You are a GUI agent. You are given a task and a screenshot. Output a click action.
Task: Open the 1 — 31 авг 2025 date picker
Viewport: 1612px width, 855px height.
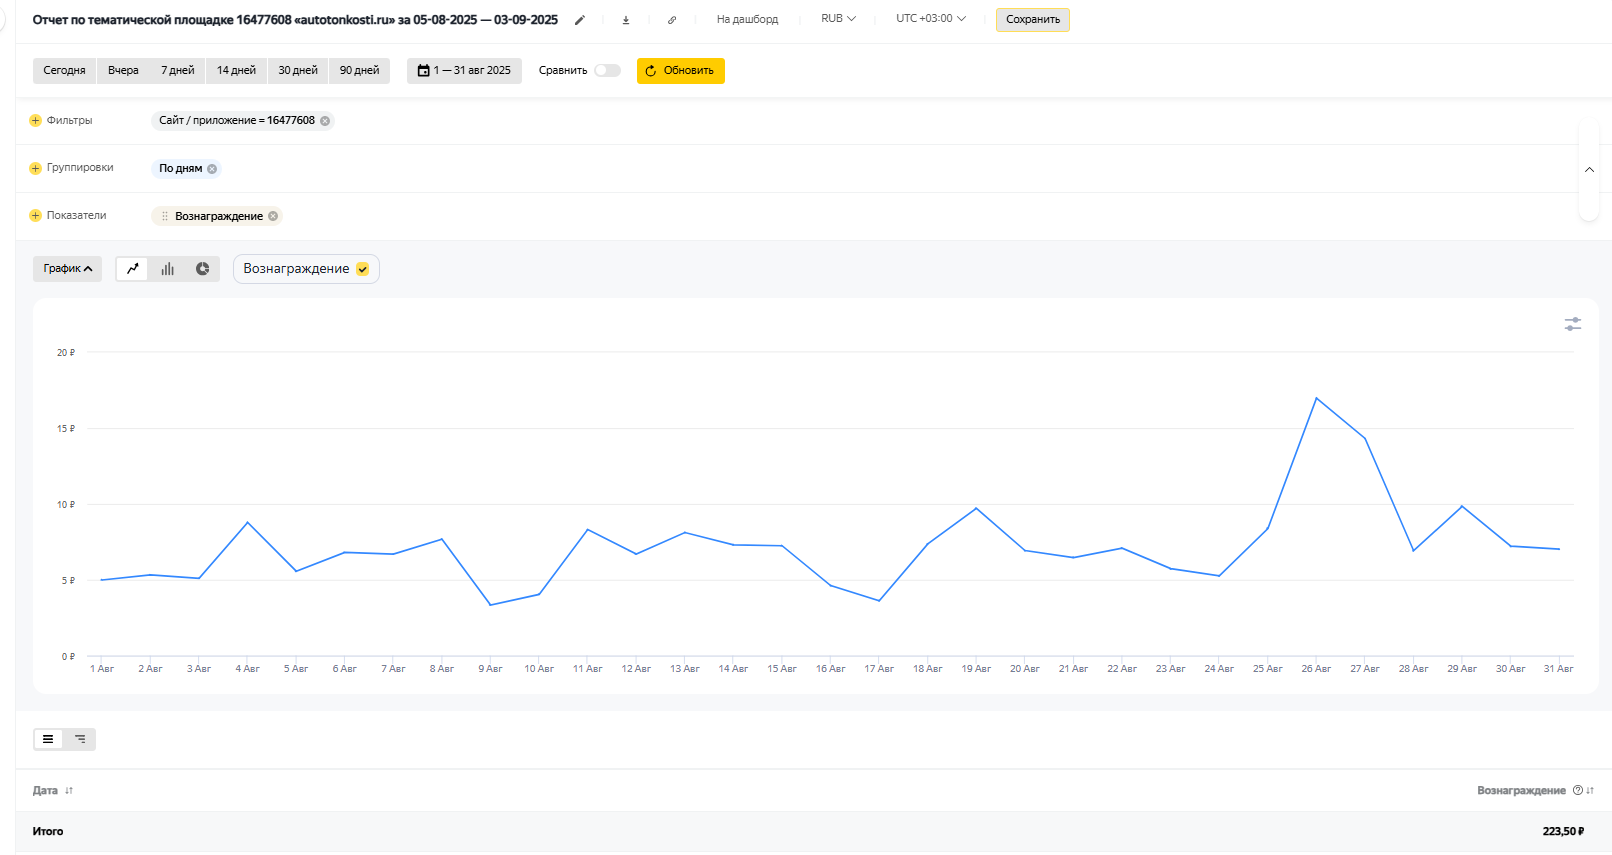tap(464, 71)
